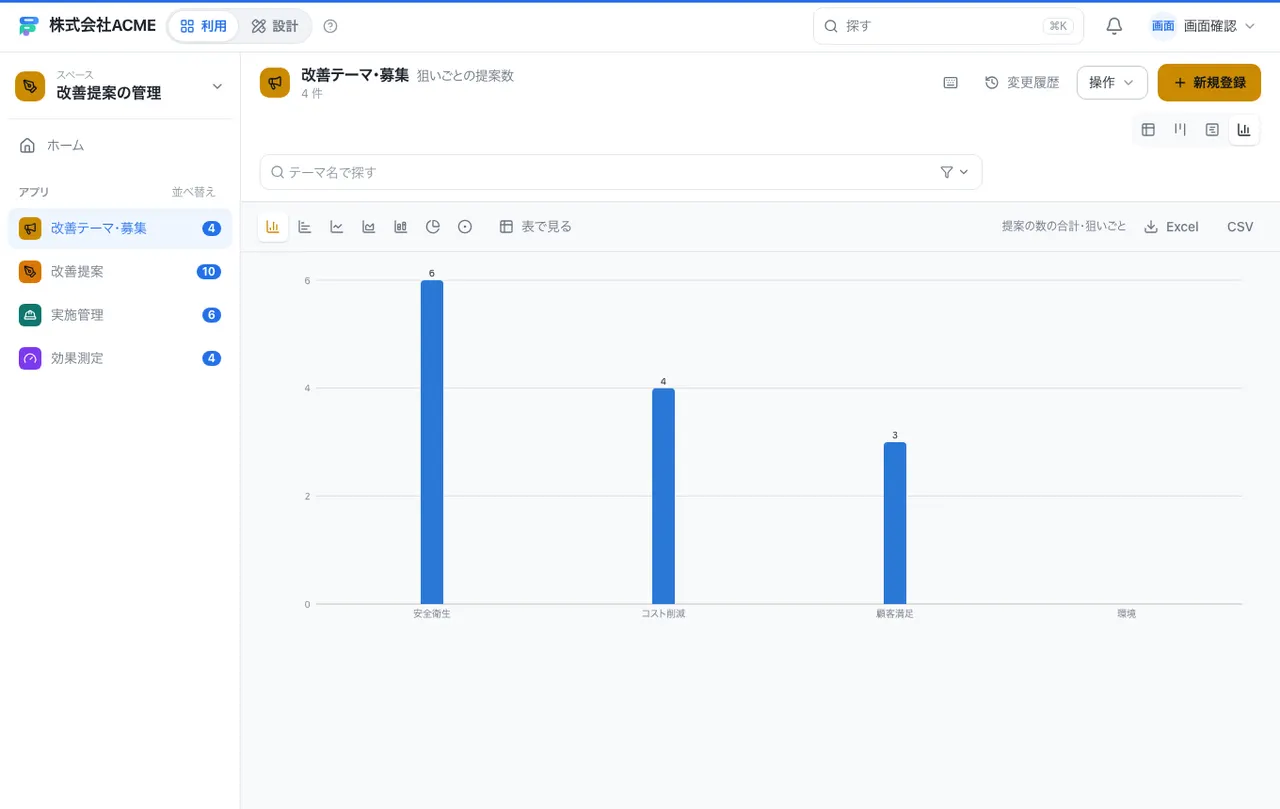Focus the global 探す search box
This screenshot has width=1280, height=809.
click(948, 26)
